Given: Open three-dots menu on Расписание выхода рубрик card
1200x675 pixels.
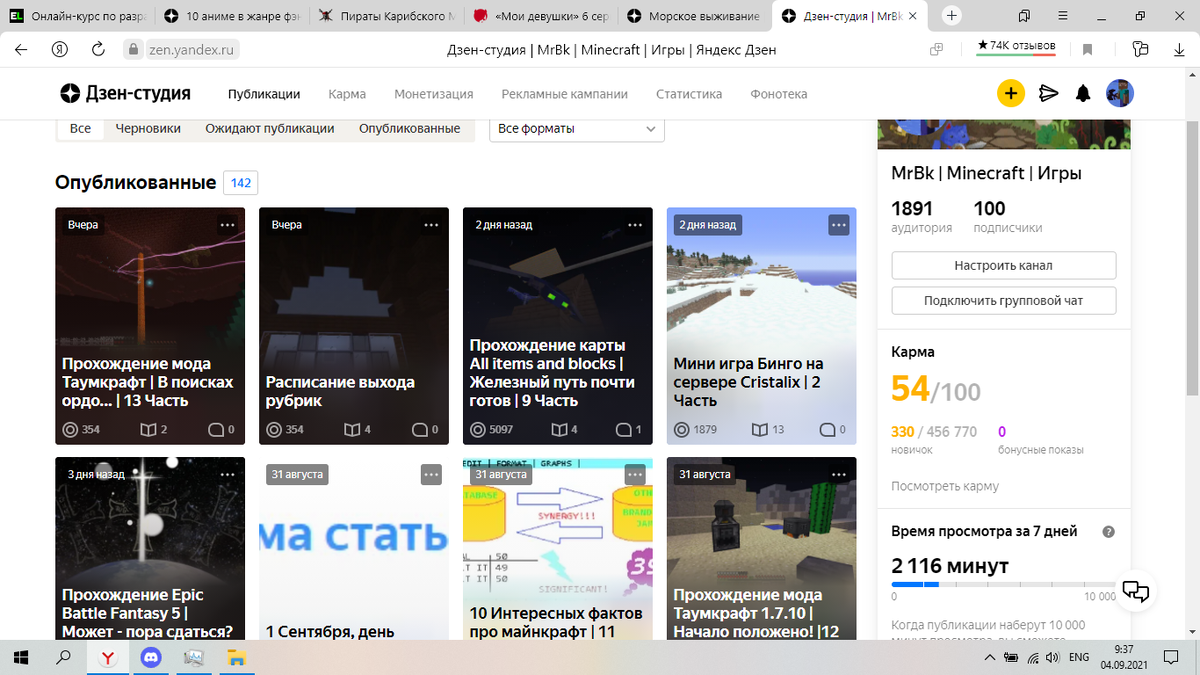Looking at the screenshot, I should (431, 225).
